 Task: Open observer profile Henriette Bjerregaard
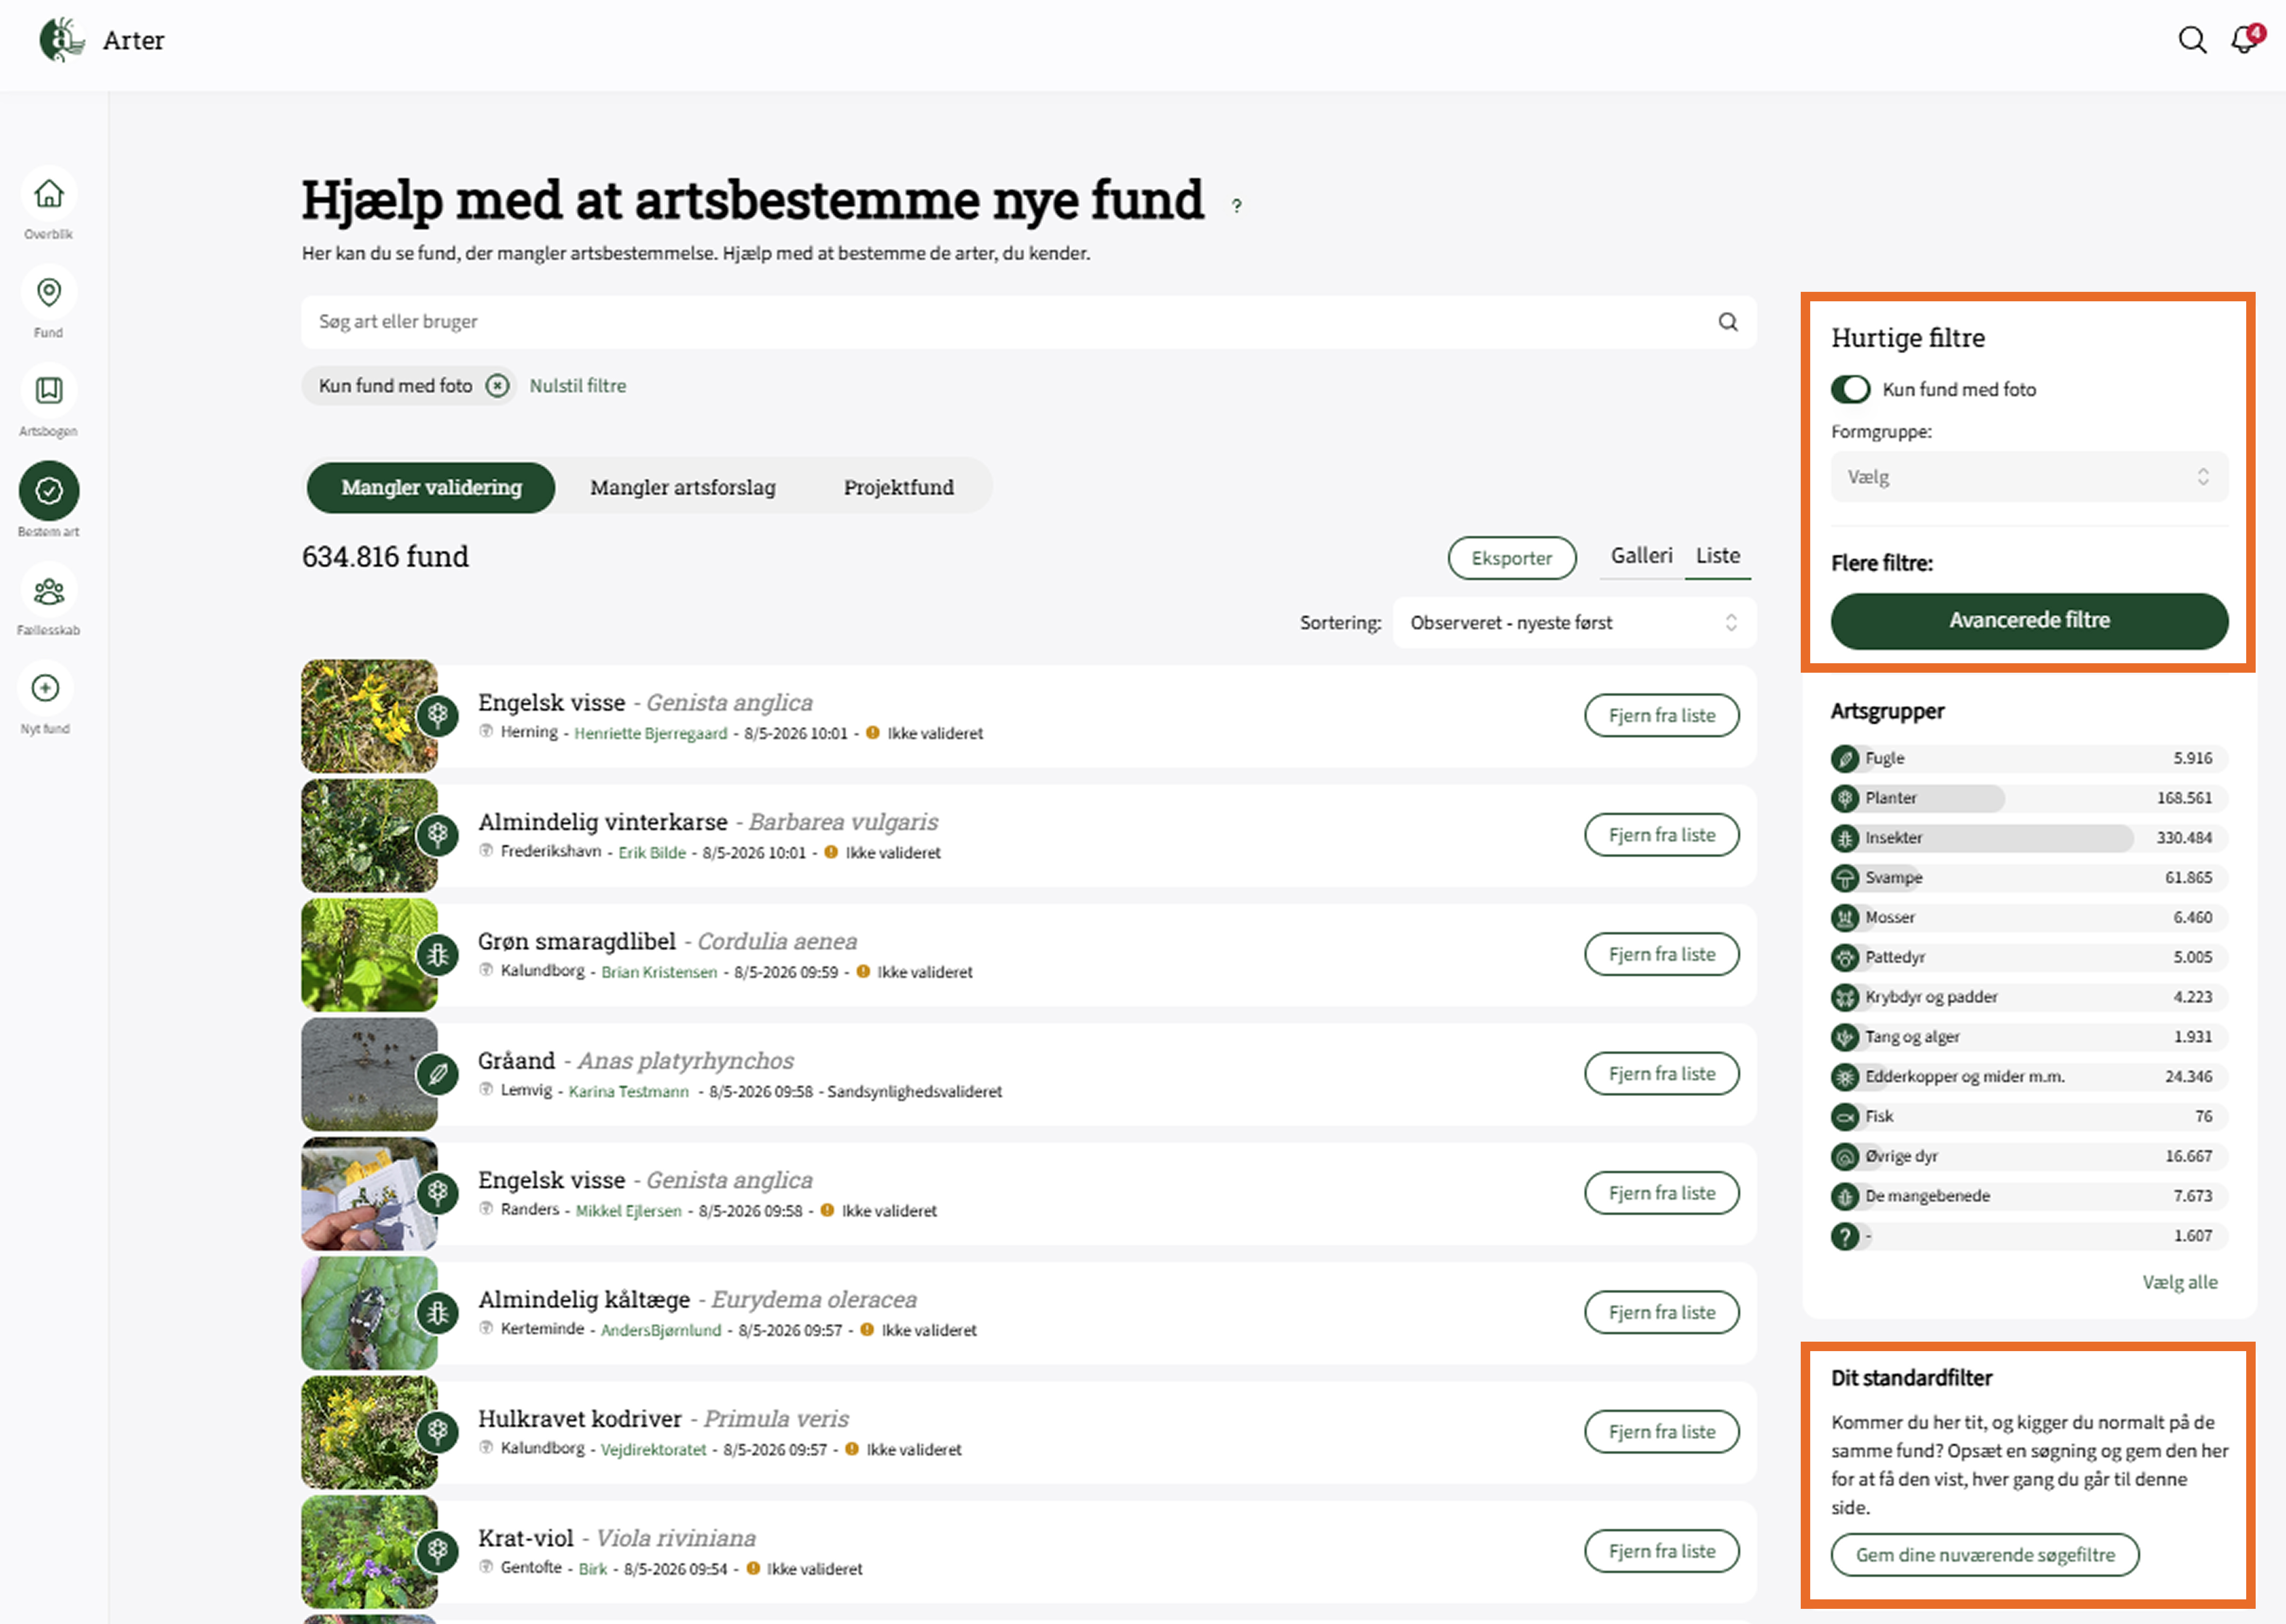click(x=651, y=734)
